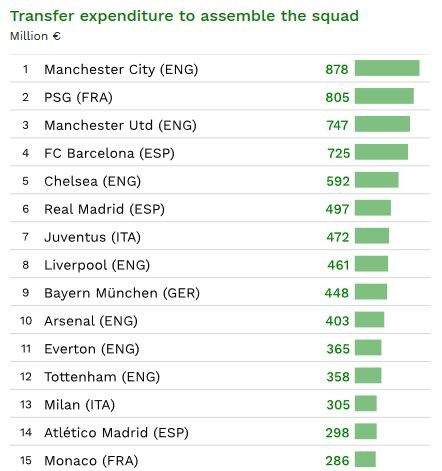Click the Juventus (ITA) label
The image size is (442, 471).
click(x=92, y=237)
